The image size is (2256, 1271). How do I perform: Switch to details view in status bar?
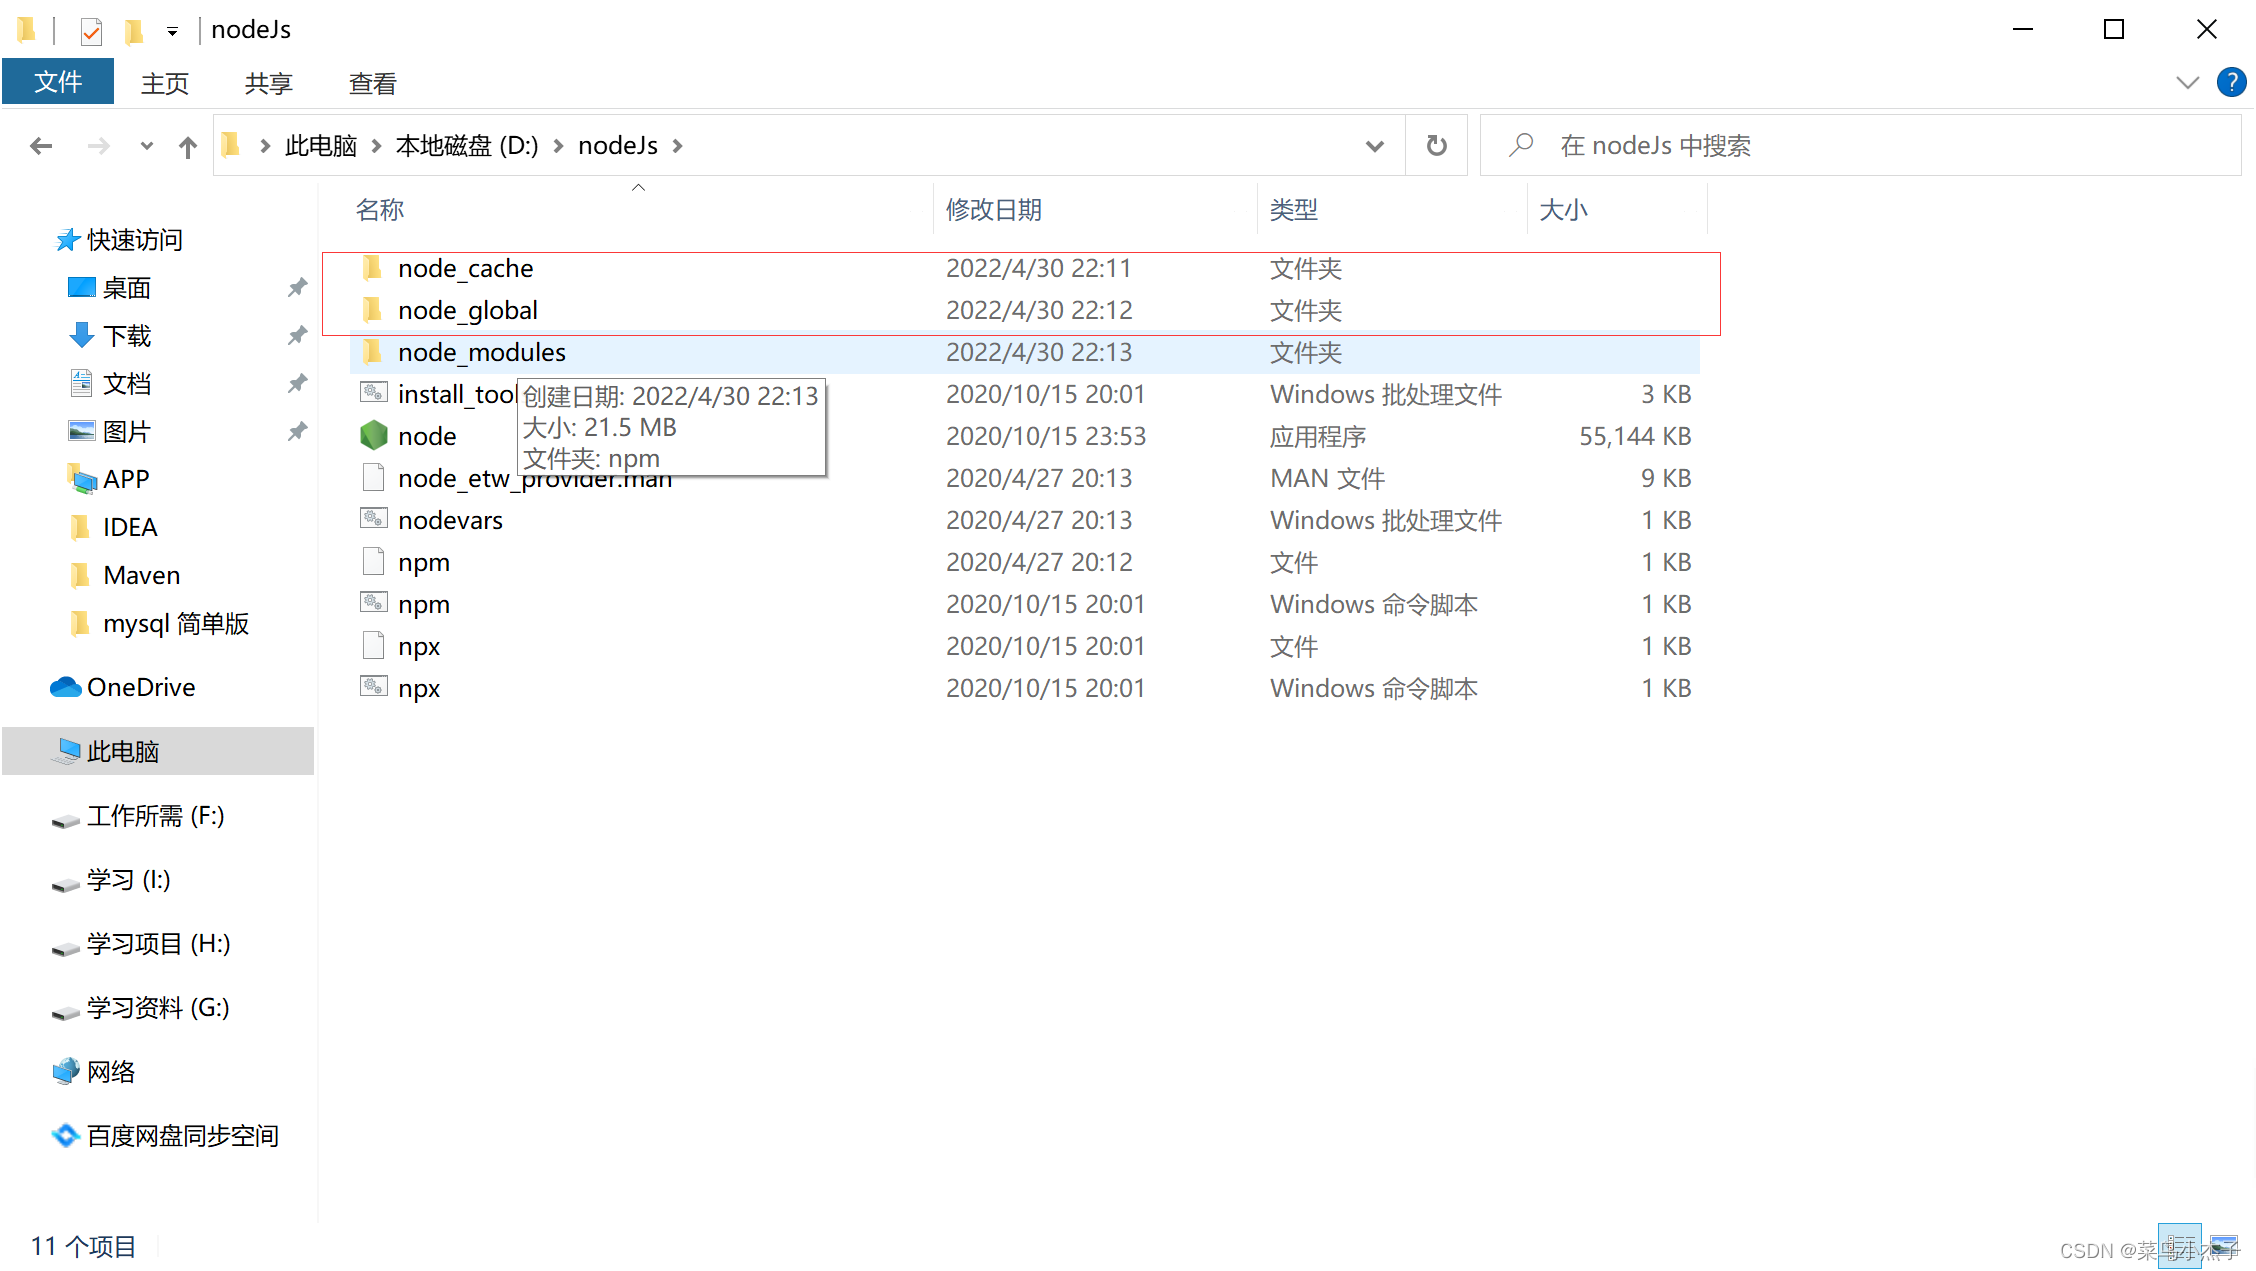[x=2179, y=1246]
